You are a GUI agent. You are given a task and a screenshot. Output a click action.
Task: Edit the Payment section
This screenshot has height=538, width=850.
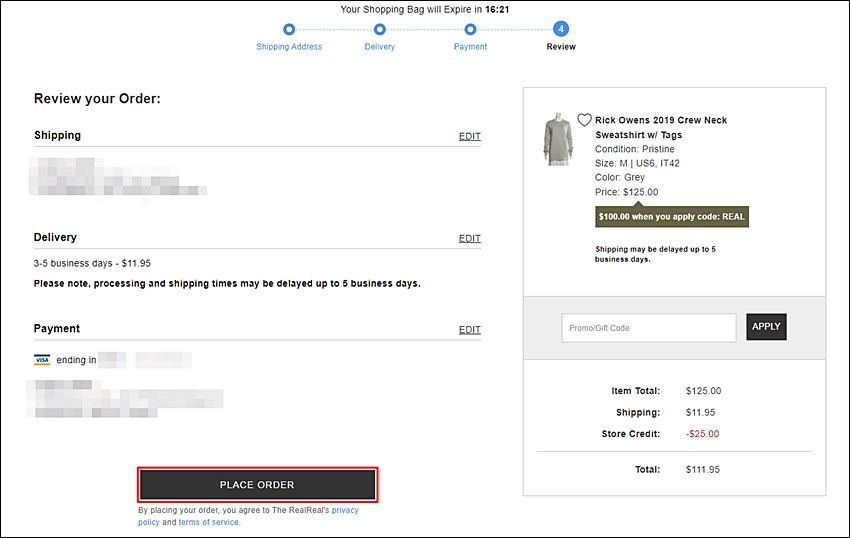coord(469,329)
